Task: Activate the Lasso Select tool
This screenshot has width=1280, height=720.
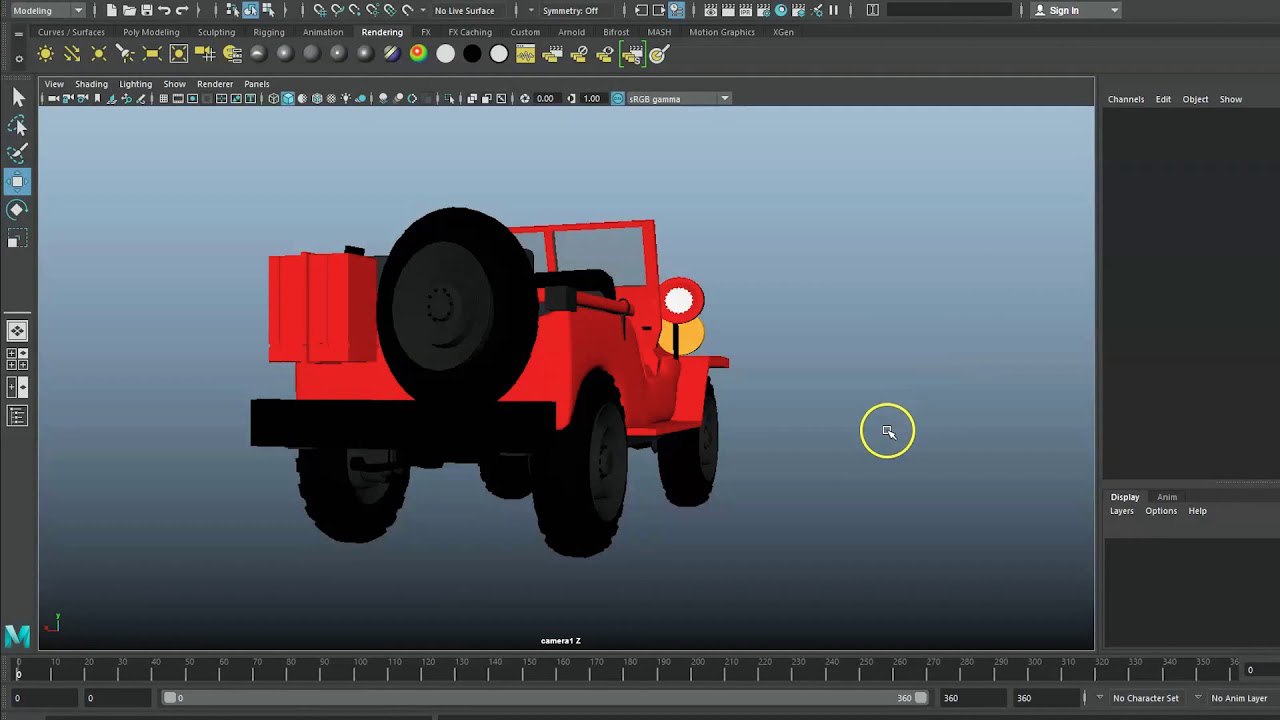Action: coord(18,125)
